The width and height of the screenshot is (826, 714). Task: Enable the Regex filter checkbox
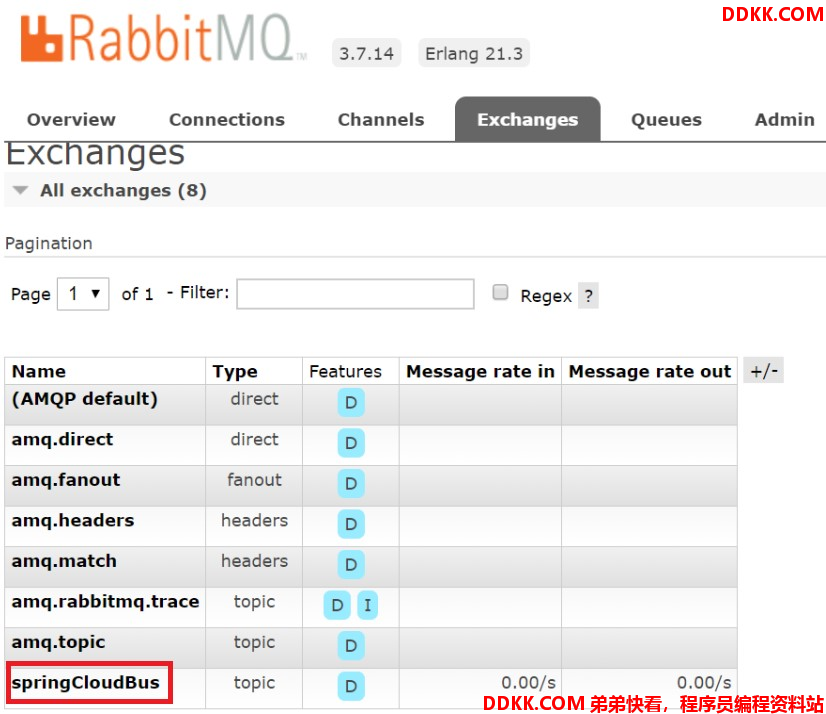coord(500,292)
